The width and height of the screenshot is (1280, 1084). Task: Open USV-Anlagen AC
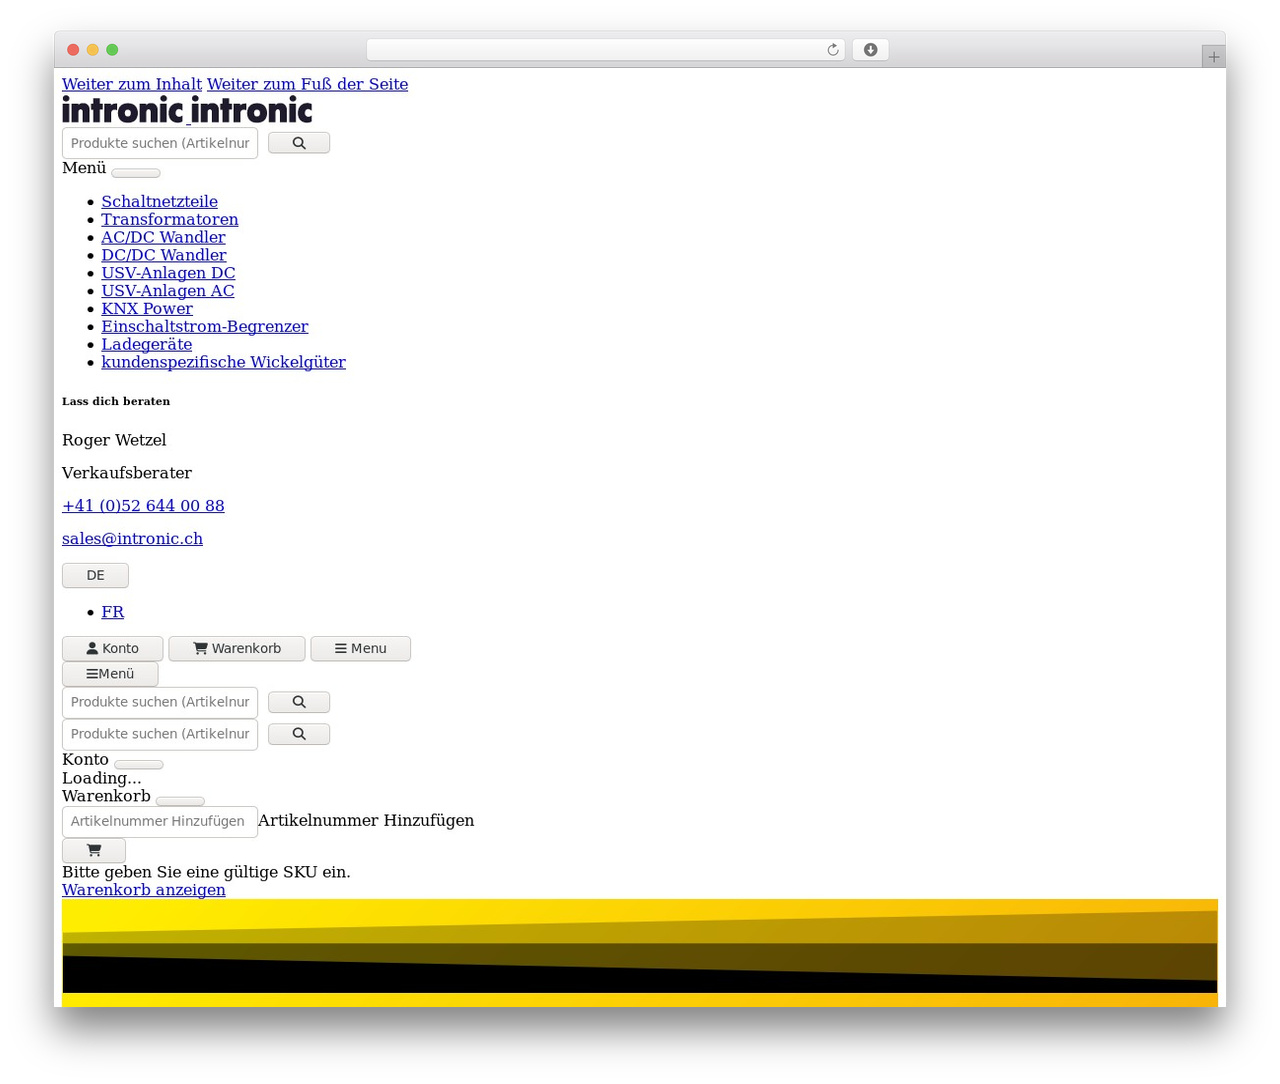(168, 291)
